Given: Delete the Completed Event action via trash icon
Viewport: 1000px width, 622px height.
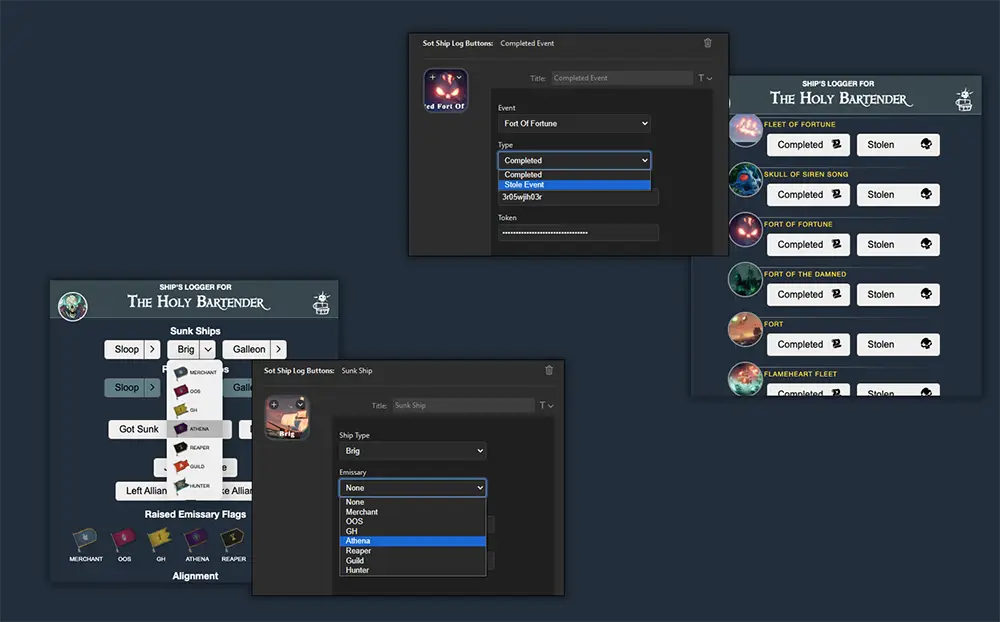Looking at the screenshot, I should click(x=708, y=43).
